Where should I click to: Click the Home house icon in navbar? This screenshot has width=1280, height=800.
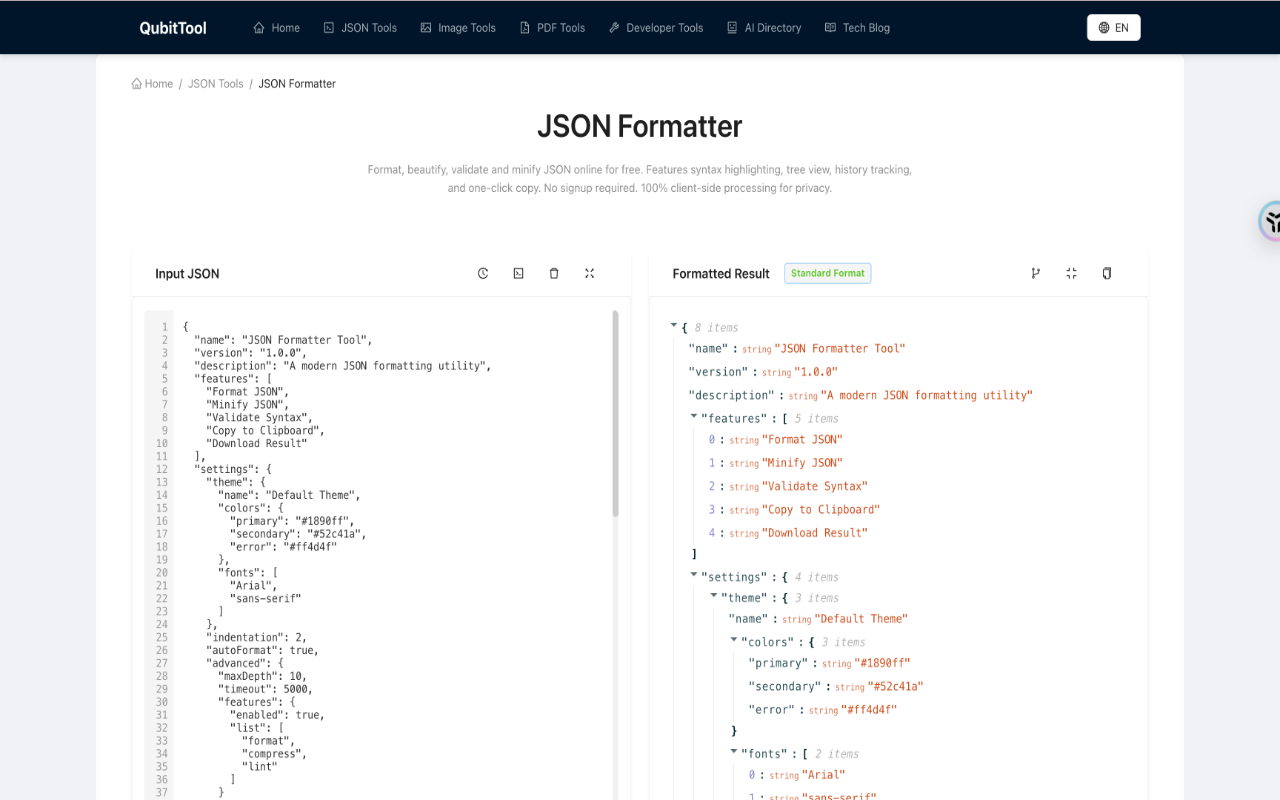coord(259,28)
